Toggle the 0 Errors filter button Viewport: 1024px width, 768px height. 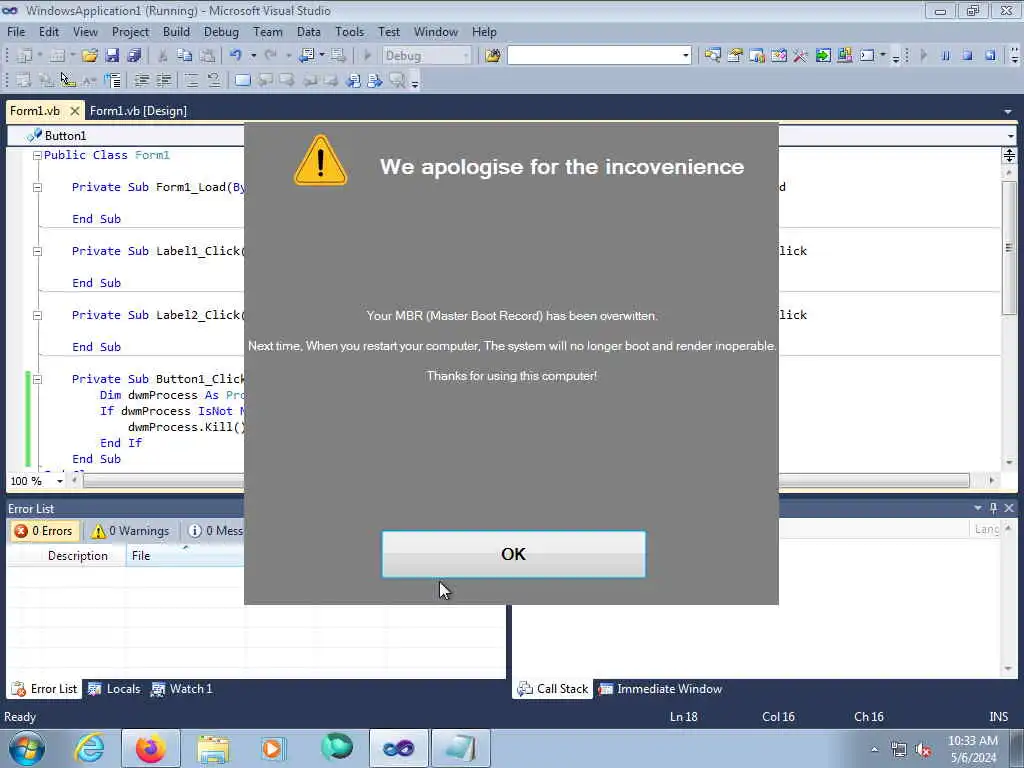tap(44, 531)
